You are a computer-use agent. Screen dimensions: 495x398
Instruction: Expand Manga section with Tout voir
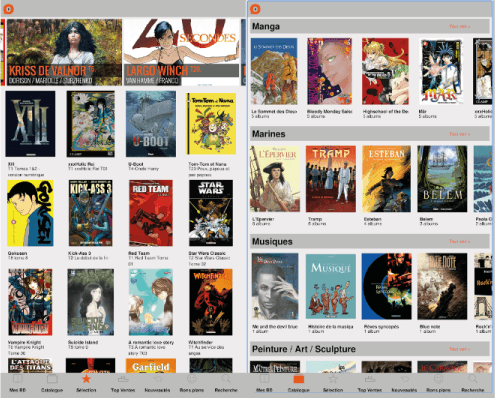(x=460, y=26)
